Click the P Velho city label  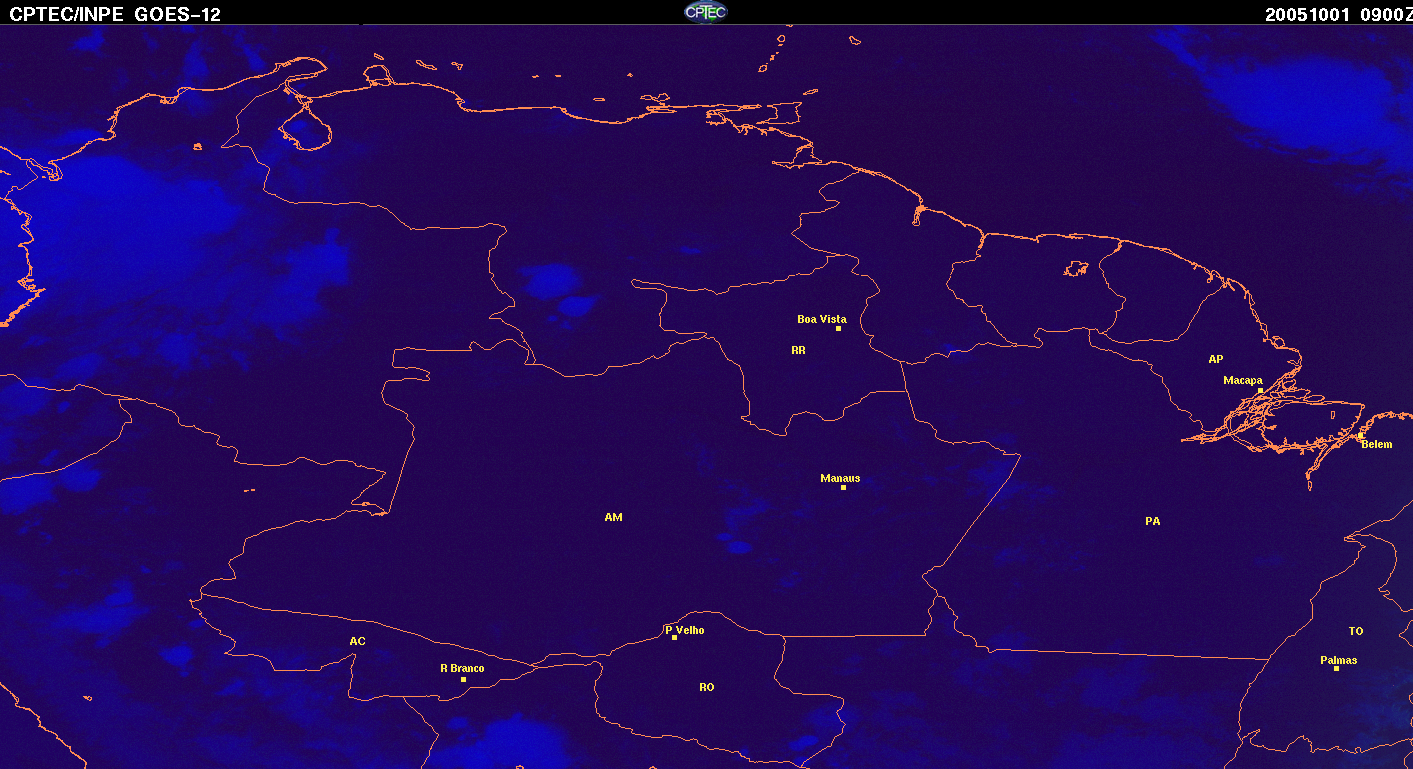(x=685, y=630)
